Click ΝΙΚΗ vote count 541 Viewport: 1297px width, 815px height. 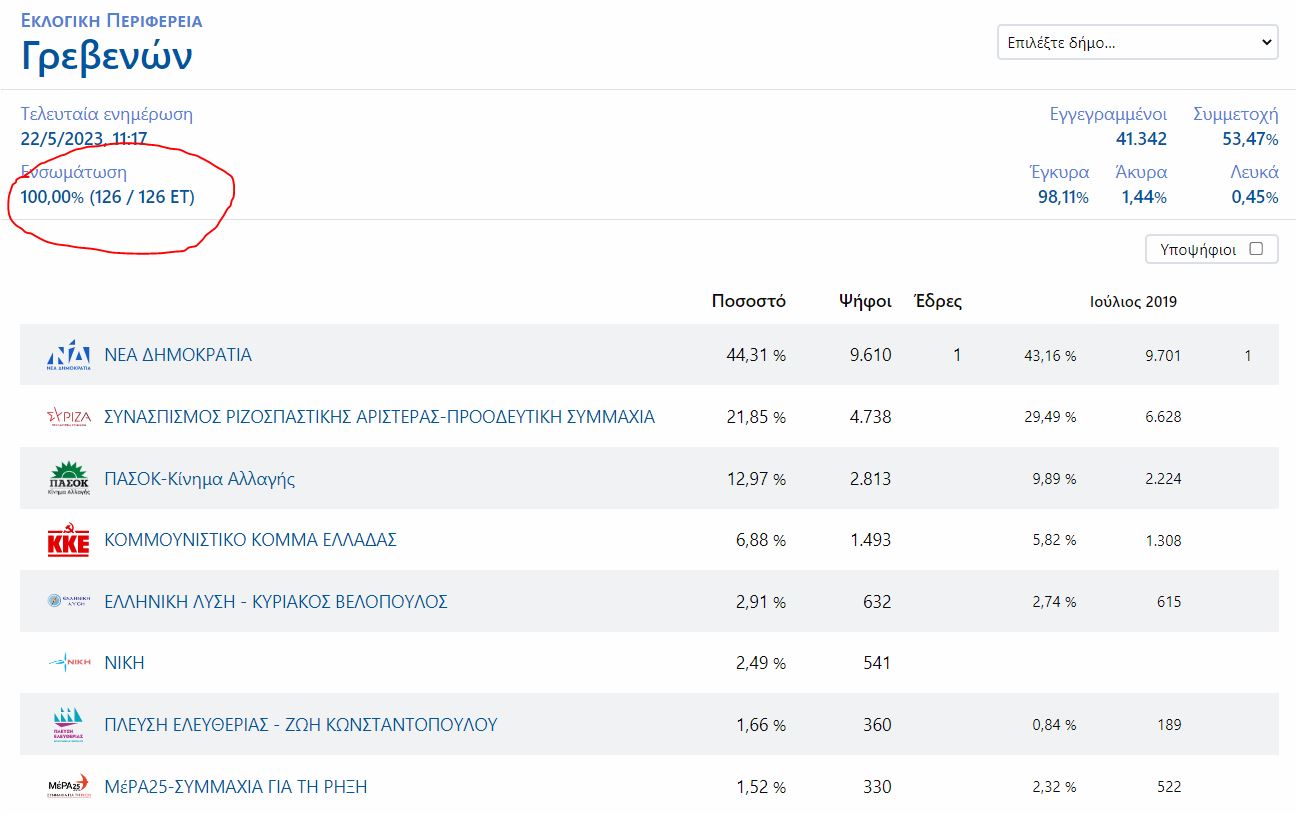876,663
